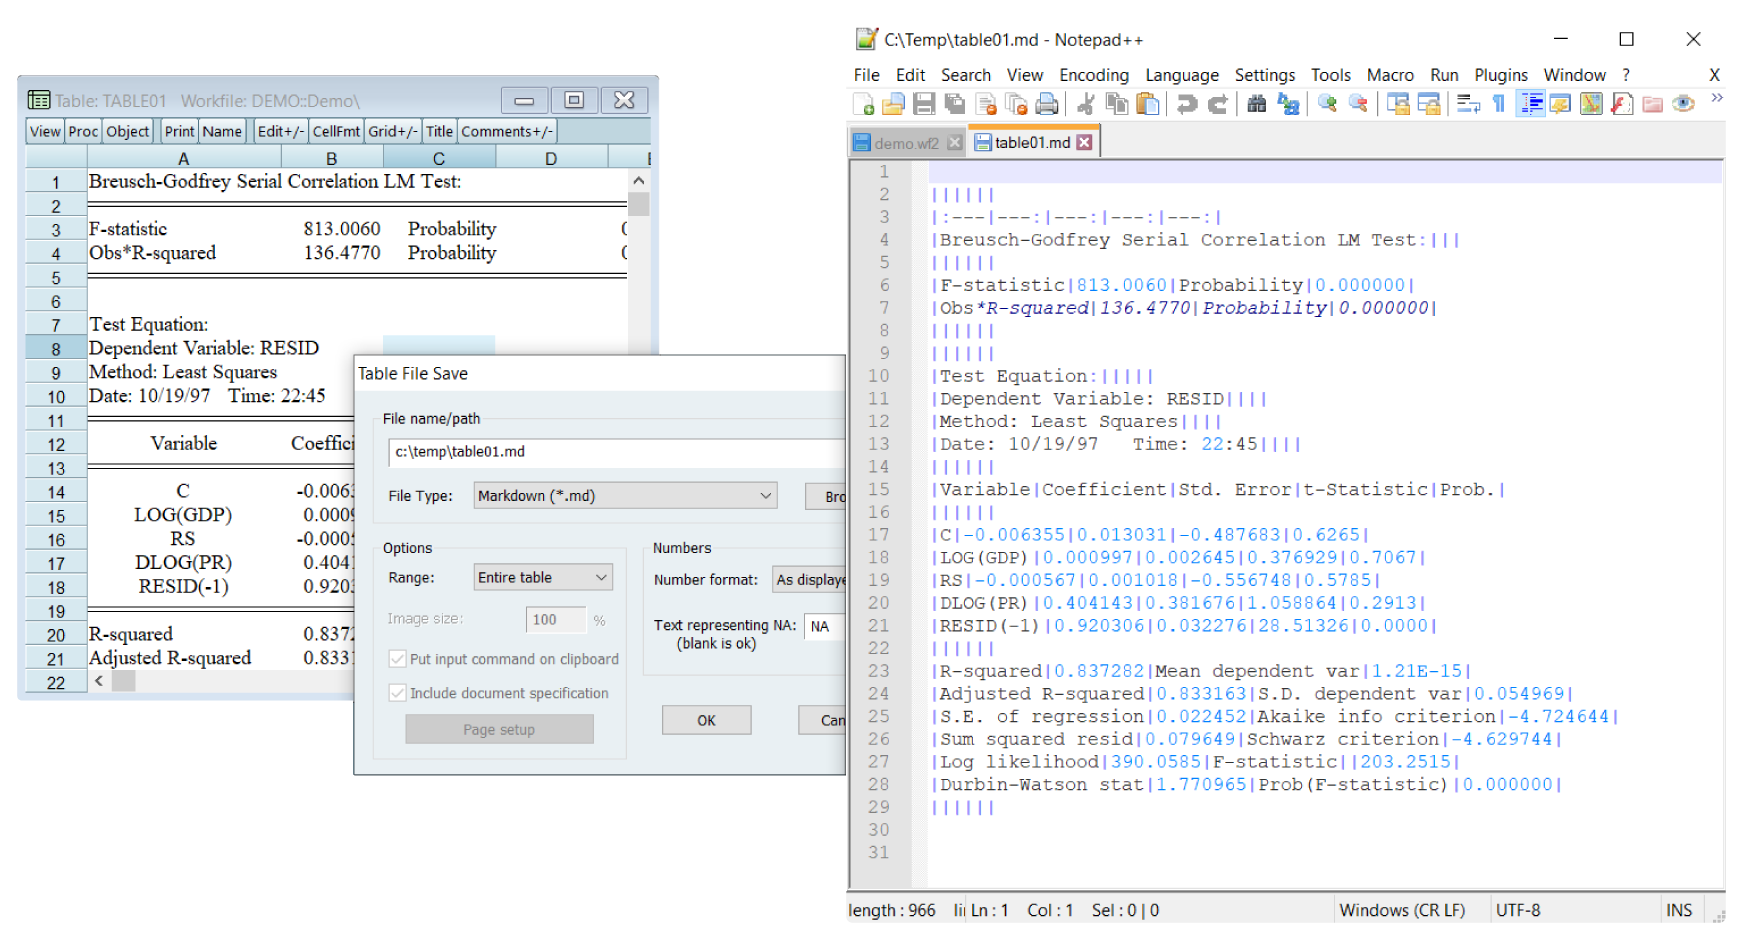
Task: Open the Number format dropdown
Action: coord(808,580)
